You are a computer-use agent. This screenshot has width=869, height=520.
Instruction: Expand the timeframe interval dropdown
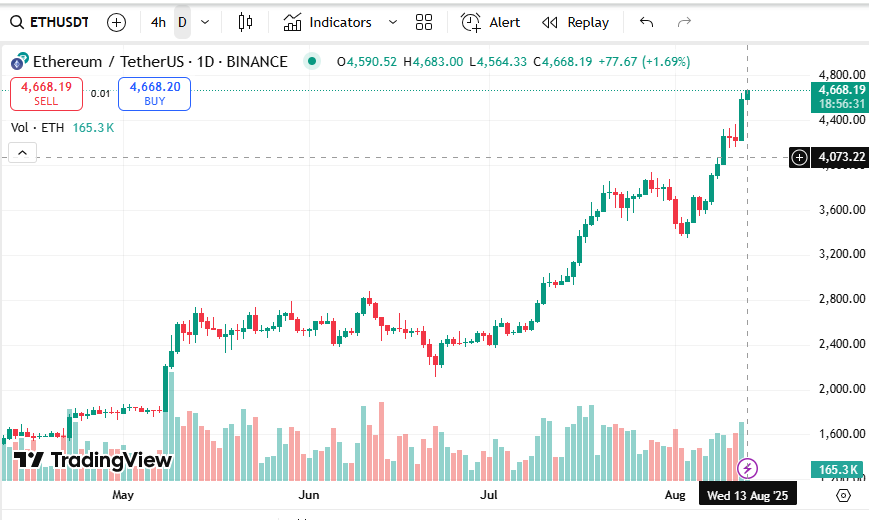tap(205, 22)
